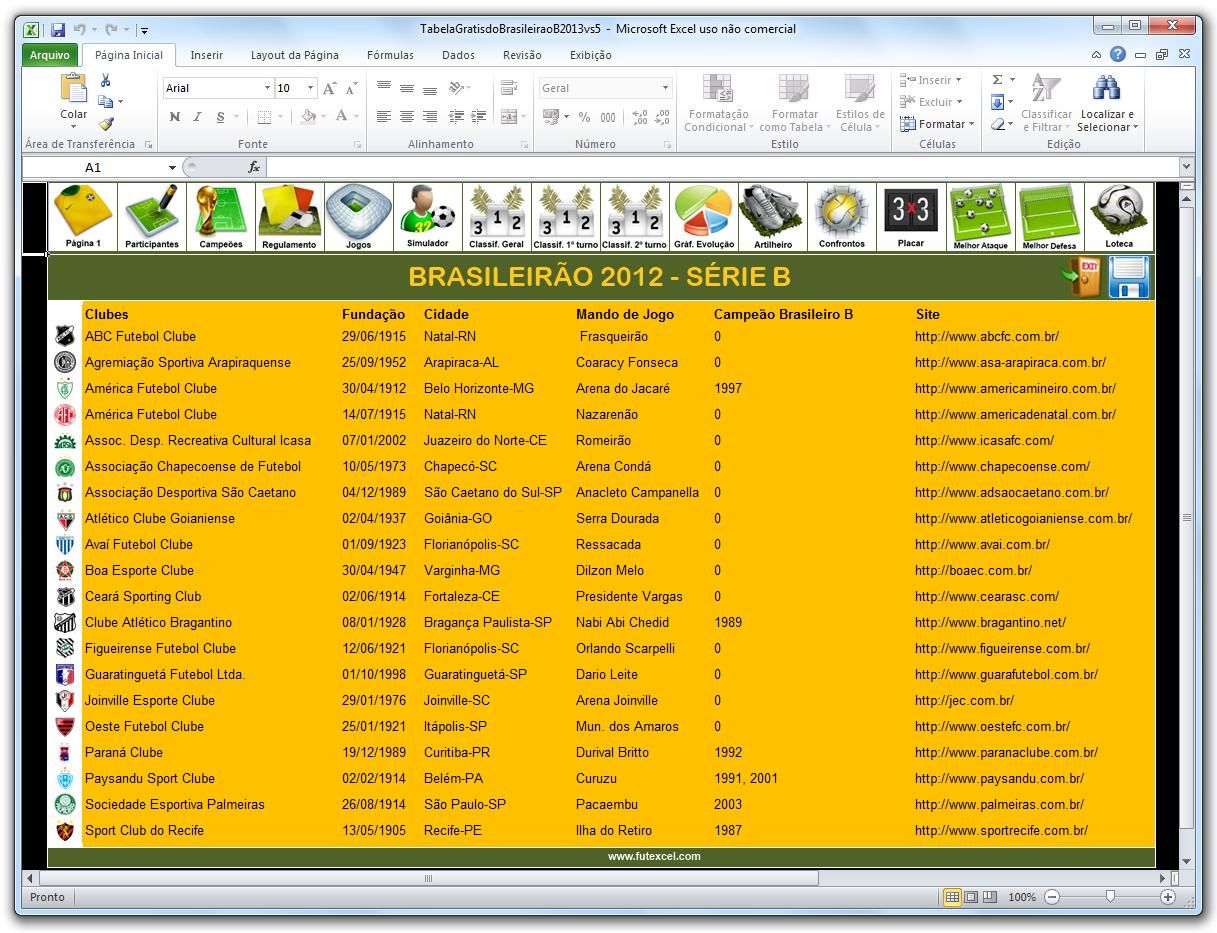Image resolution: width=1217 pixels, height=933 pixels.
Task: Click the vertical scrollbar down arrow
Action: [1186, 861]
